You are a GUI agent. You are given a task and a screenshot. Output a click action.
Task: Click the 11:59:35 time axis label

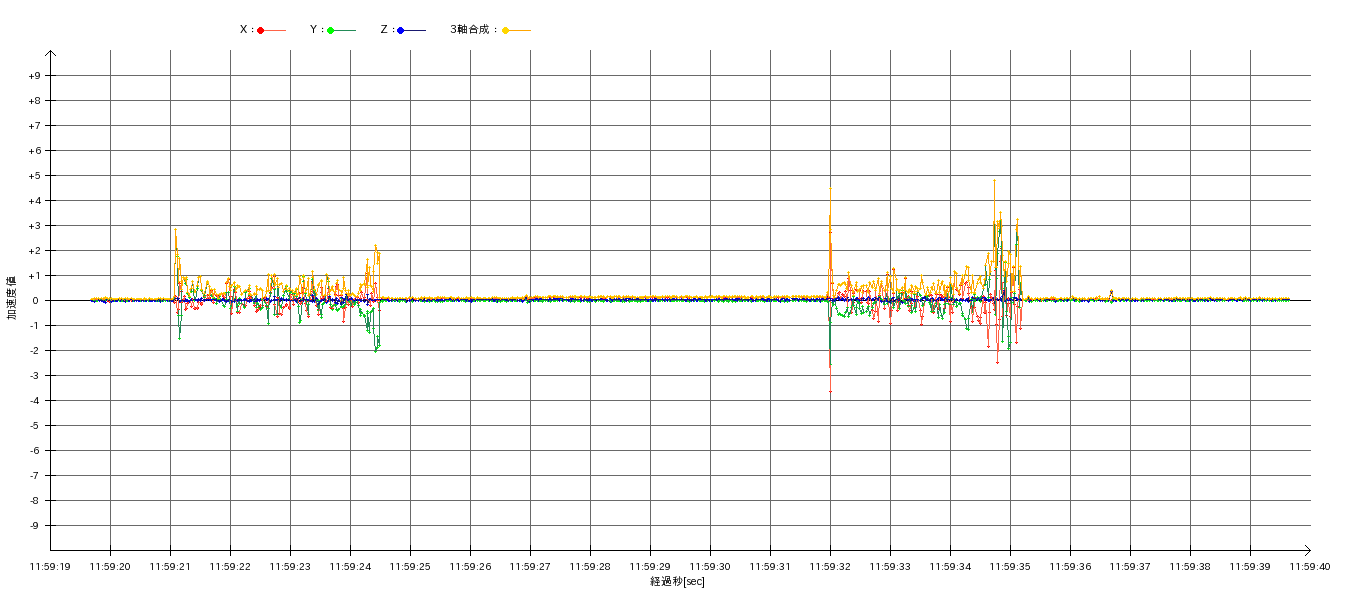1010,566
